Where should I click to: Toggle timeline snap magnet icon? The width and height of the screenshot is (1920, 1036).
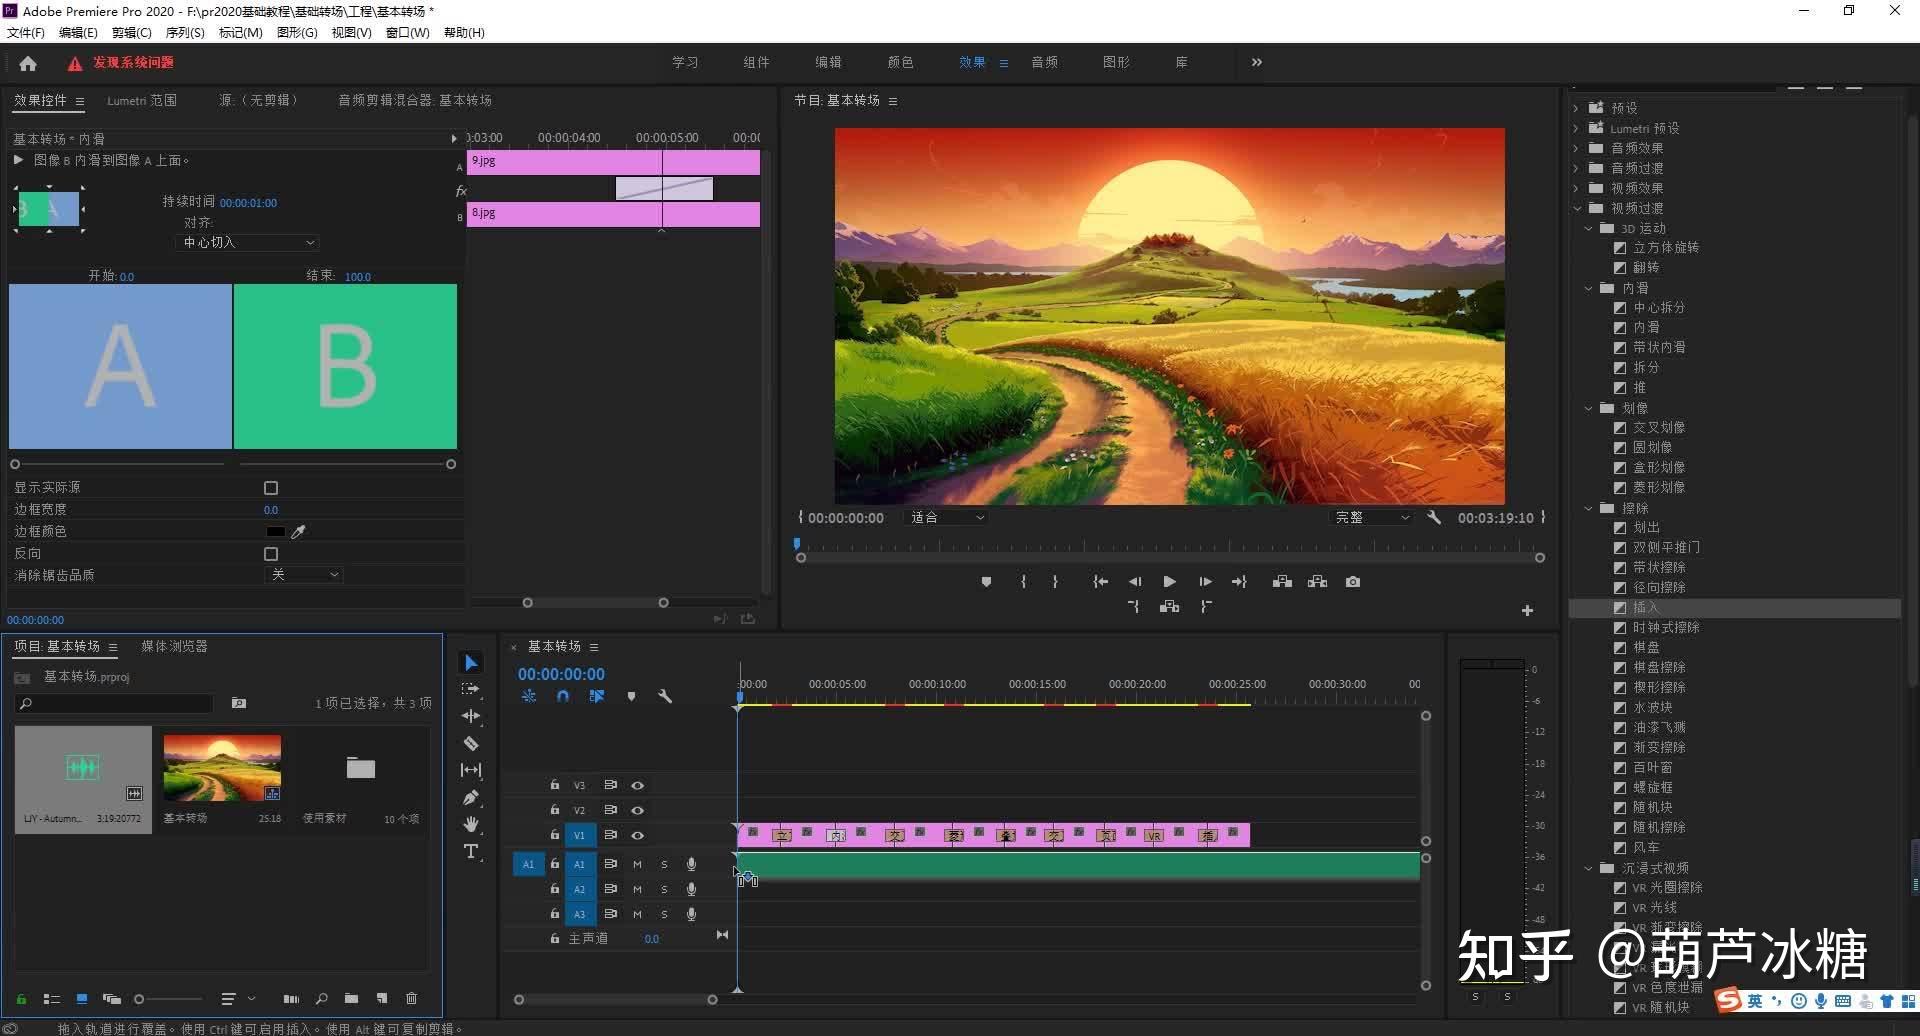coord(563,696)
